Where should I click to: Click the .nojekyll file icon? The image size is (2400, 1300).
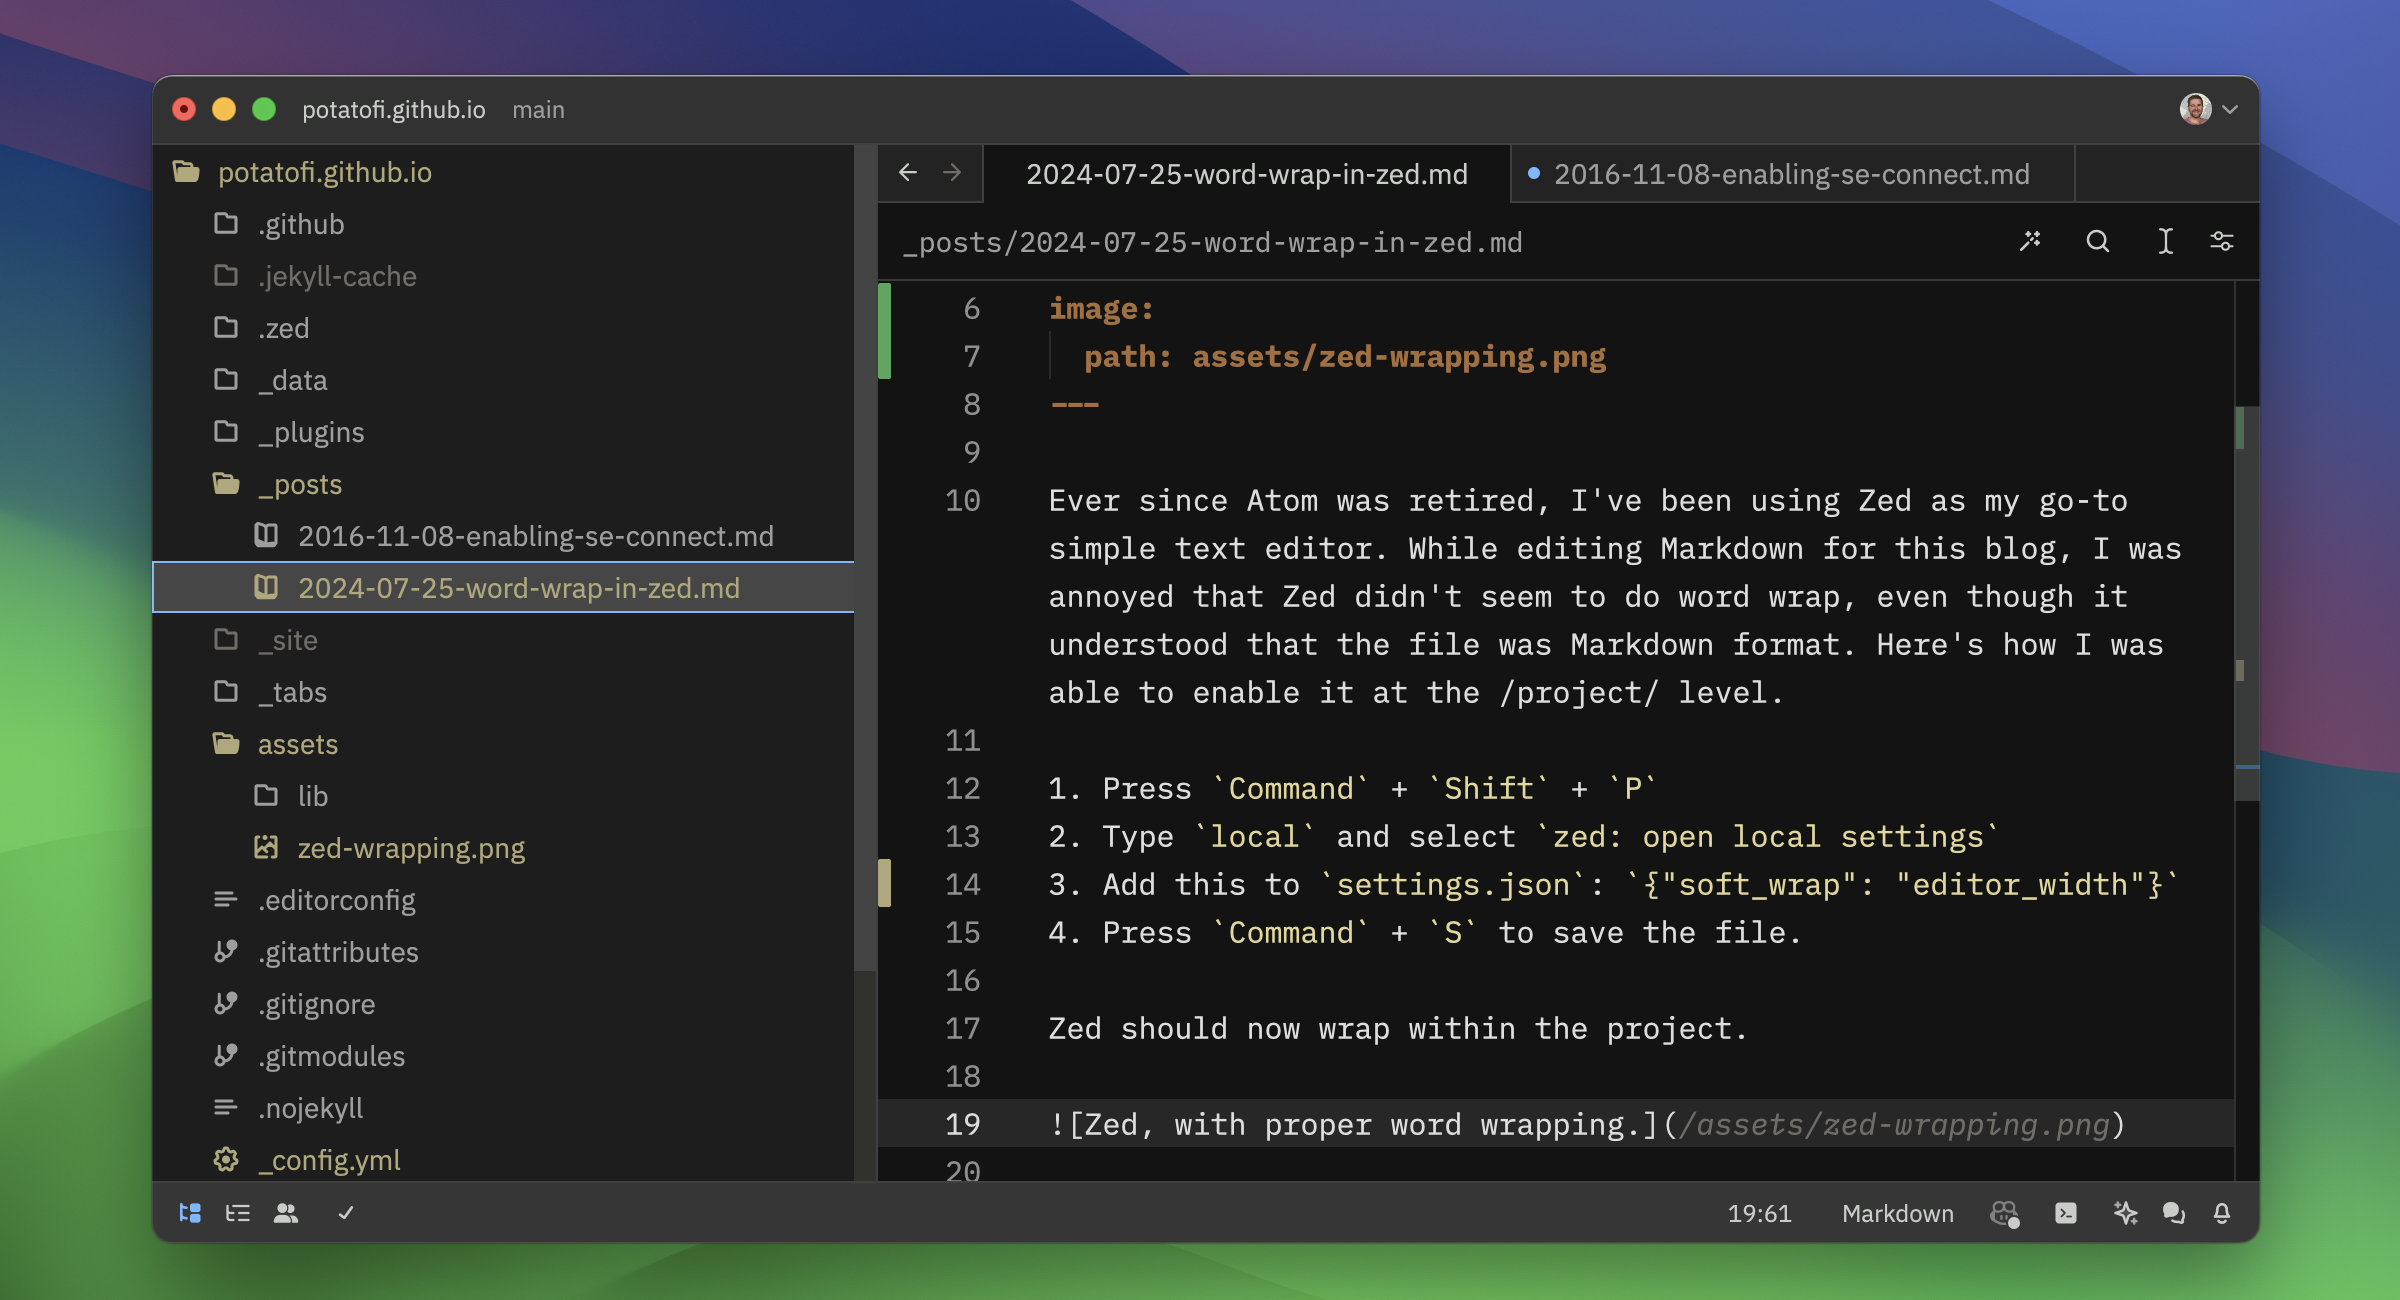click(226, 1107)
